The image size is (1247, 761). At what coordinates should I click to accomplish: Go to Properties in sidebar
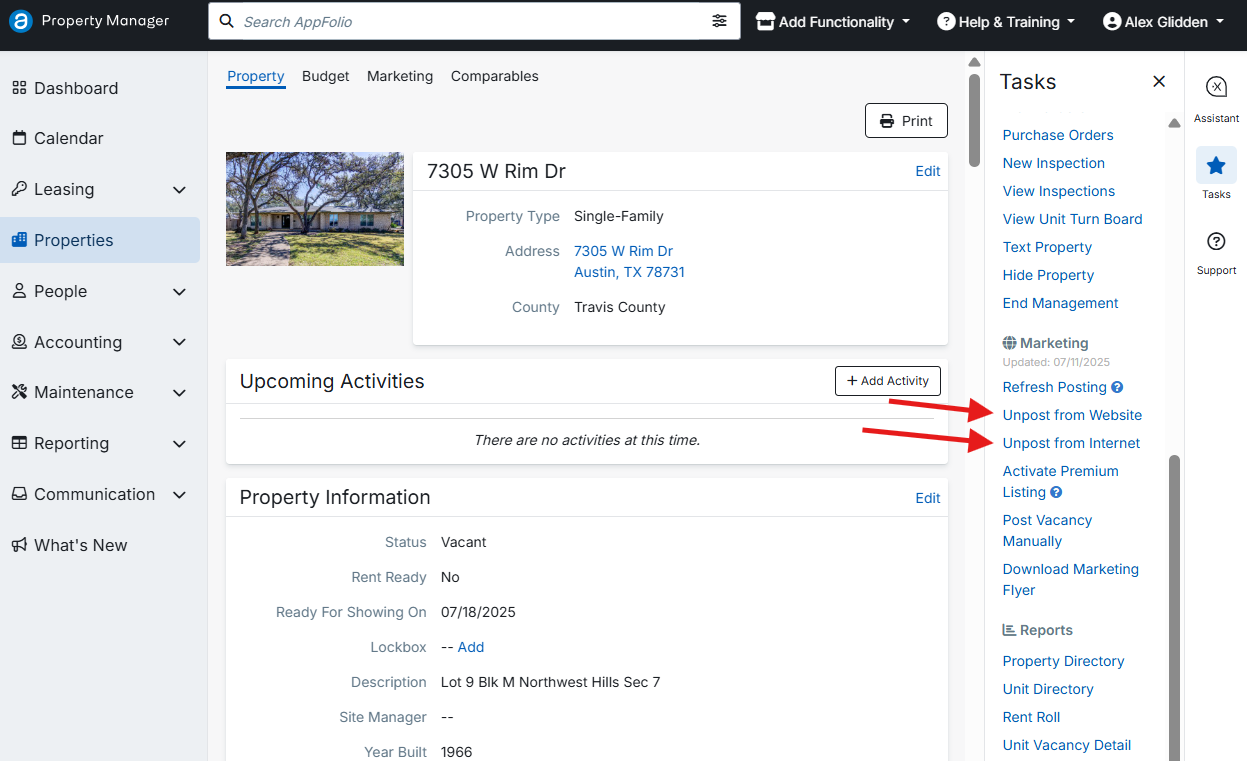(x=100, y=240)
